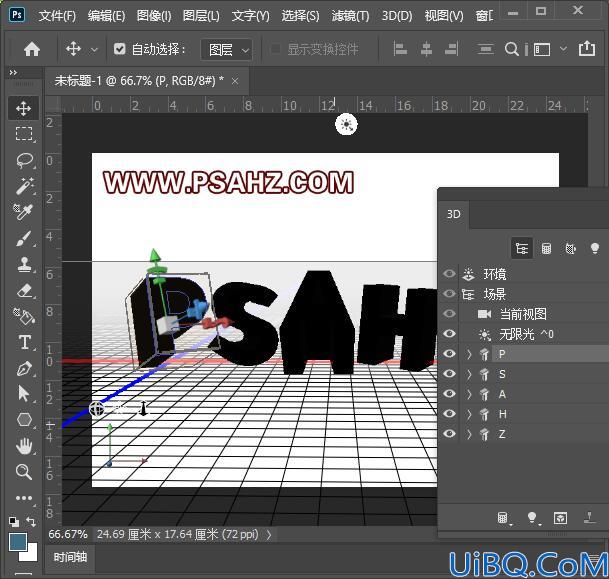Click the Home button in options bar

[x=32, y=49]
